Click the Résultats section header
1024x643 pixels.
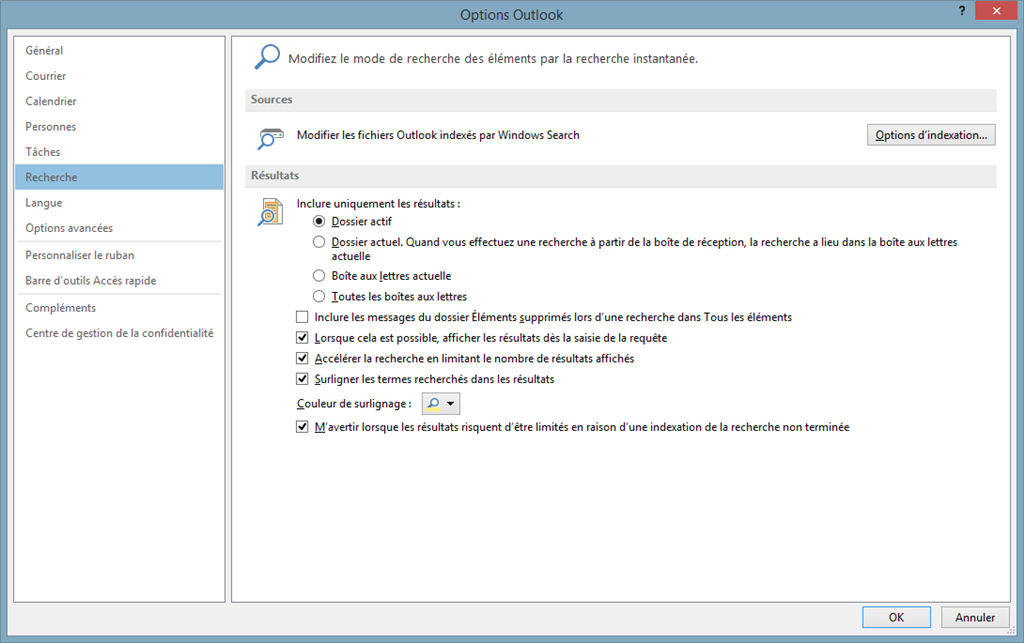click(x=620, y=176)
